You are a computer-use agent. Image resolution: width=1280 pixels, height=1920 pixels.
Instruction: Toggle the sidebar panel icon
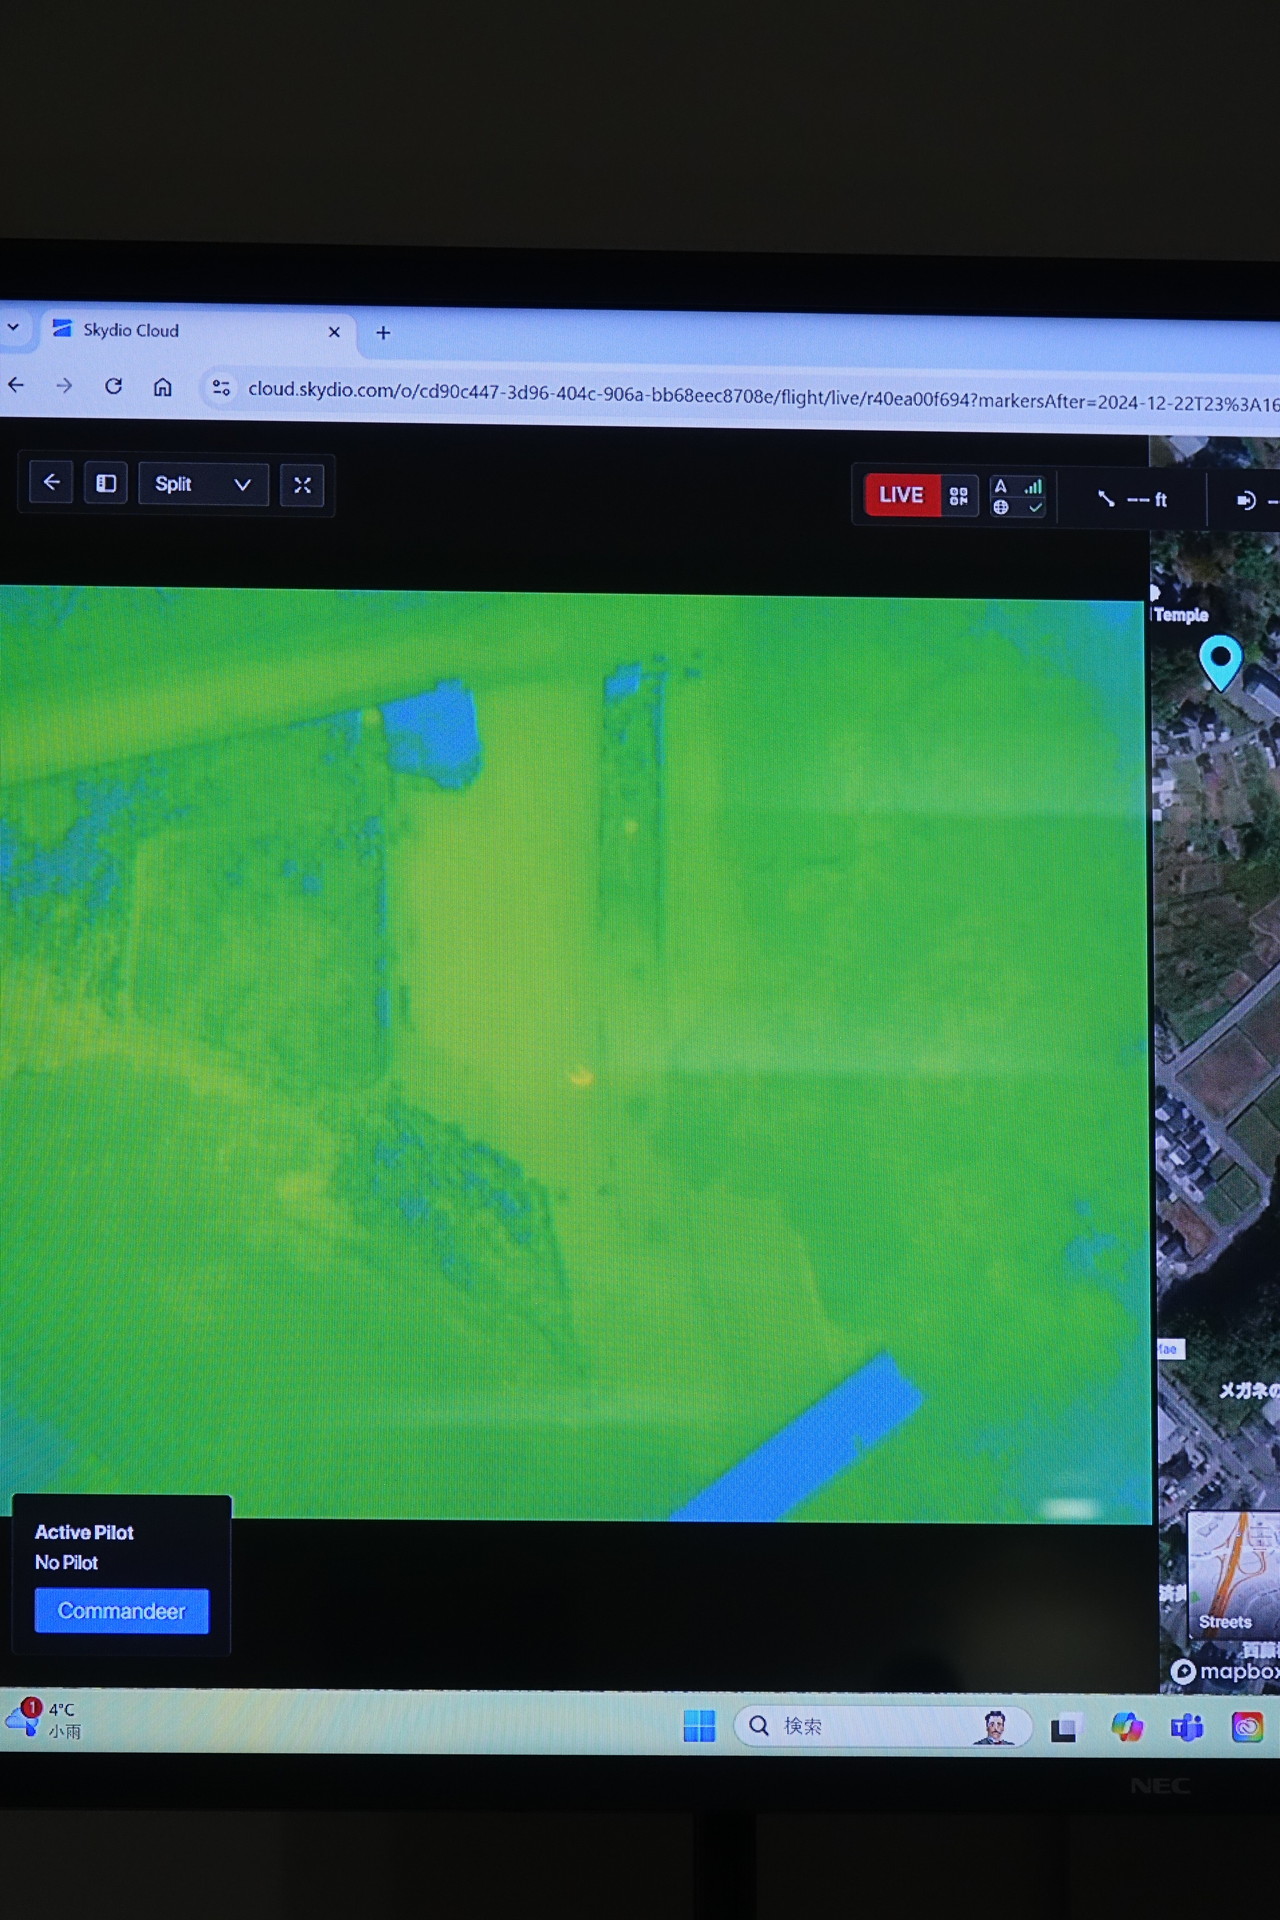[106, 484]
